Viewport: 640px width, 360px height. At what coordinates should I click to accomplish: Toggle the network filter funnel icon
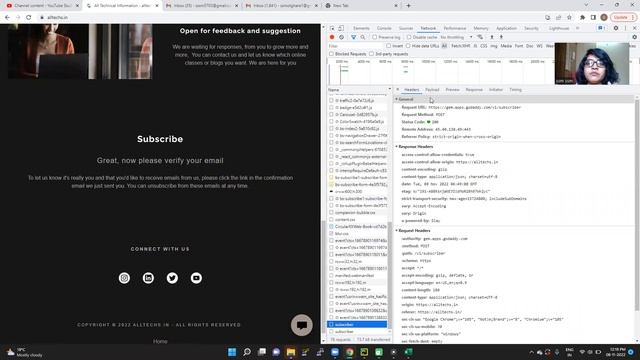tap(353, 37)
